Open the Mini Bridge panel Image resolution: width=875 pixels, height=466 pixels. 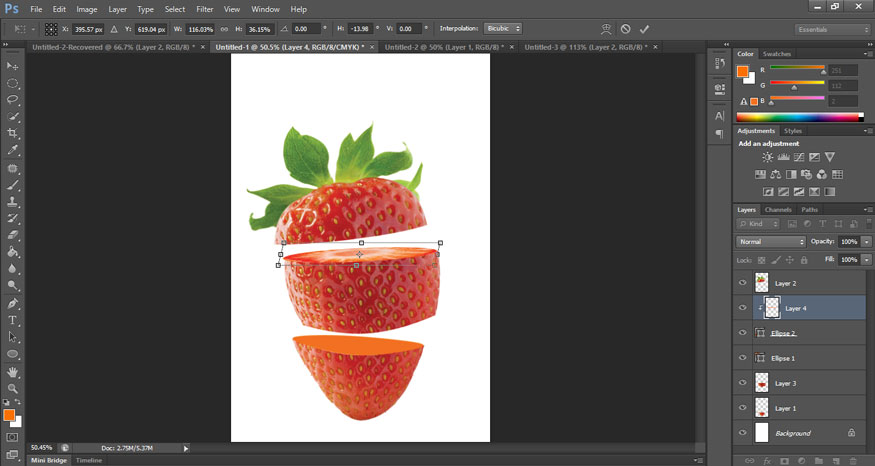tap(49, 460)
